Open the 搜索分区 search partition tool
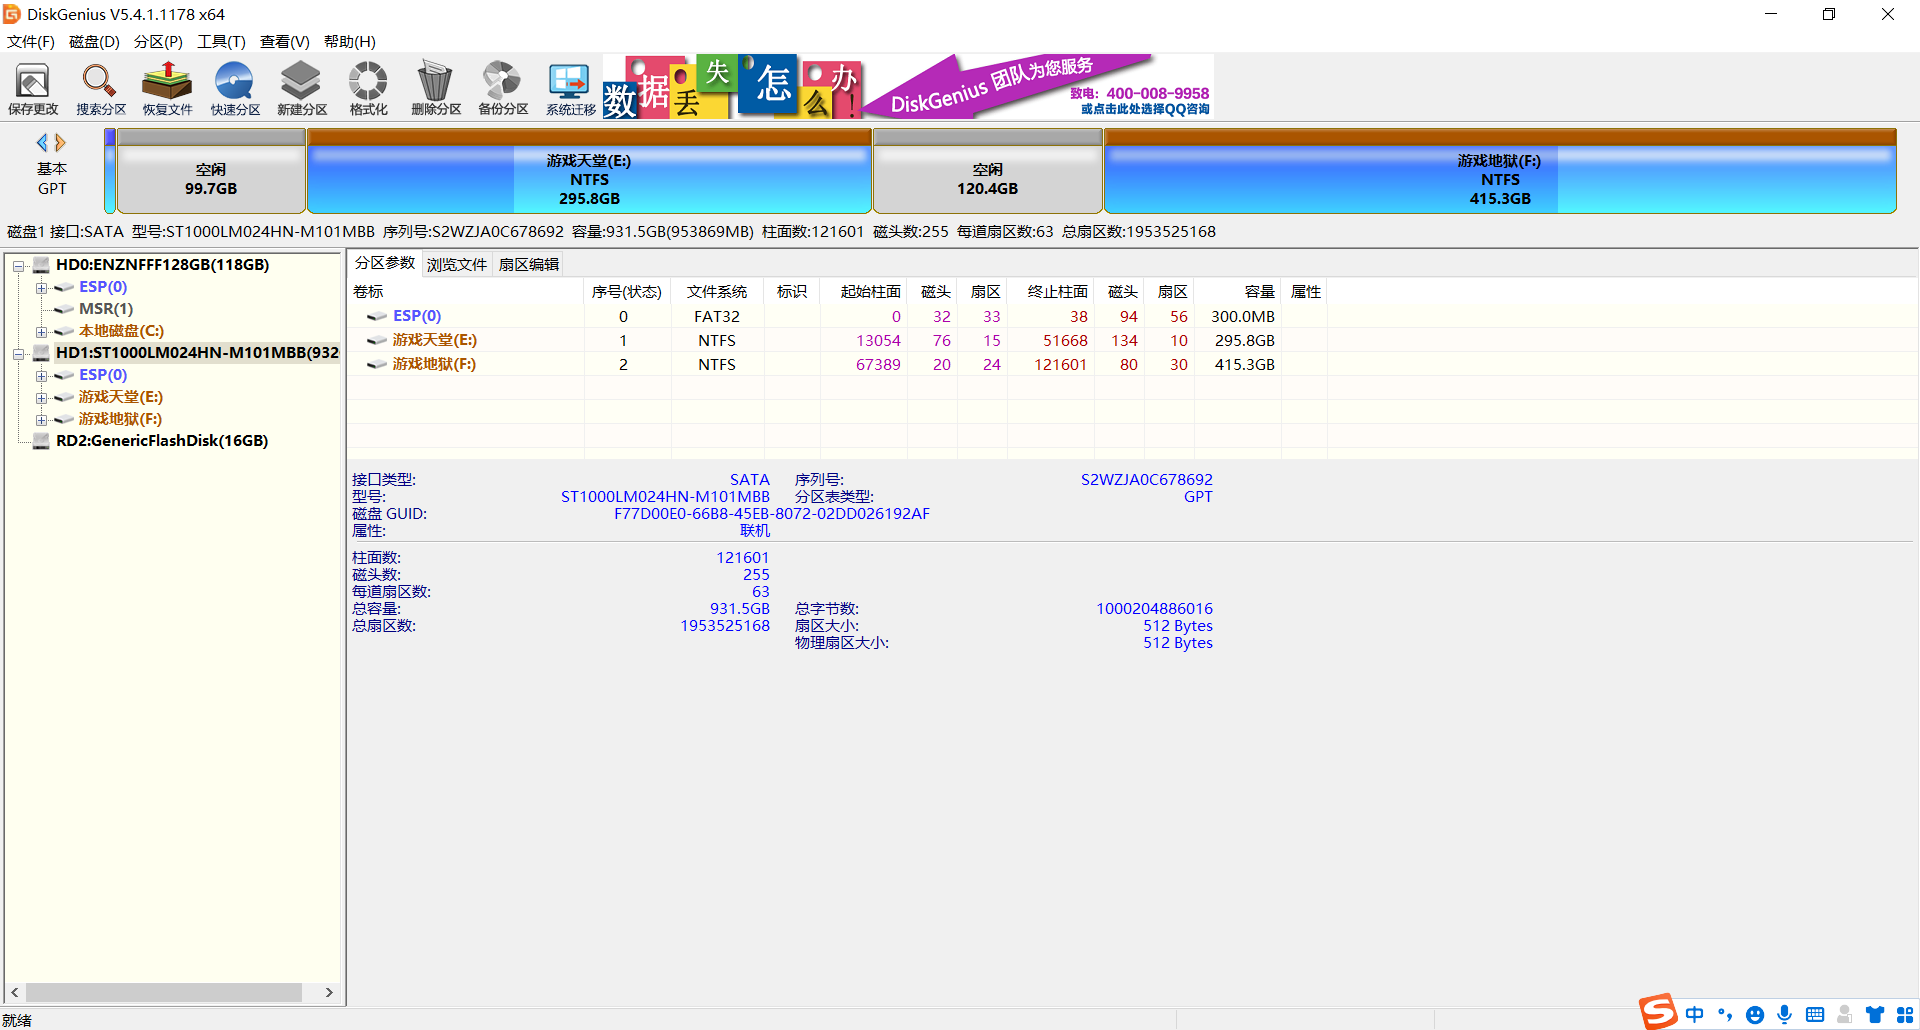This screenshot has height=1030, width=1920. (101, 89)
